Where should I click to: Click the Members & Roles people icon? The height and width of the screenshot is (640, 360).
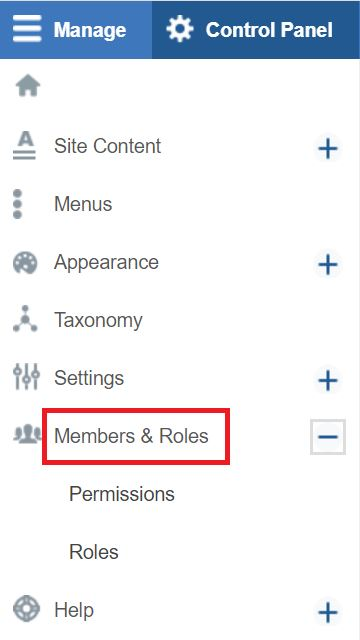point(27,434)
